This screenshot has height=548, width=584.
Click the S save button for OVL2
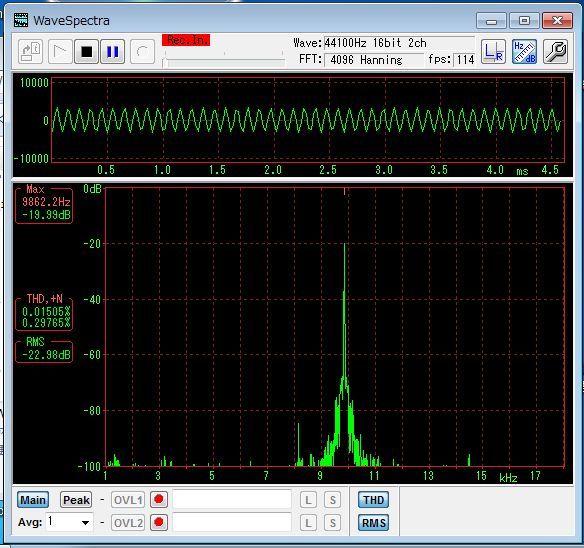(333, 523)
